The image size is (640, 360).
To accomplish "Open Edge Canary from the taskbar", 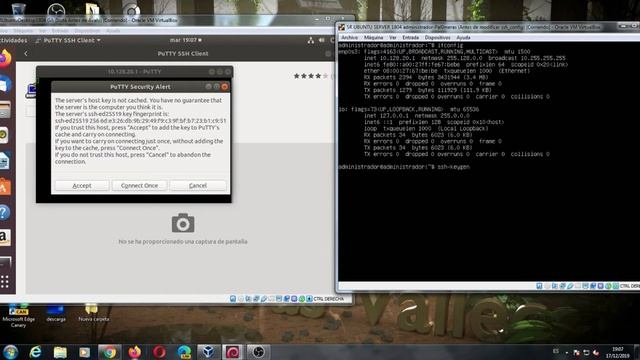I will (184, 352).
